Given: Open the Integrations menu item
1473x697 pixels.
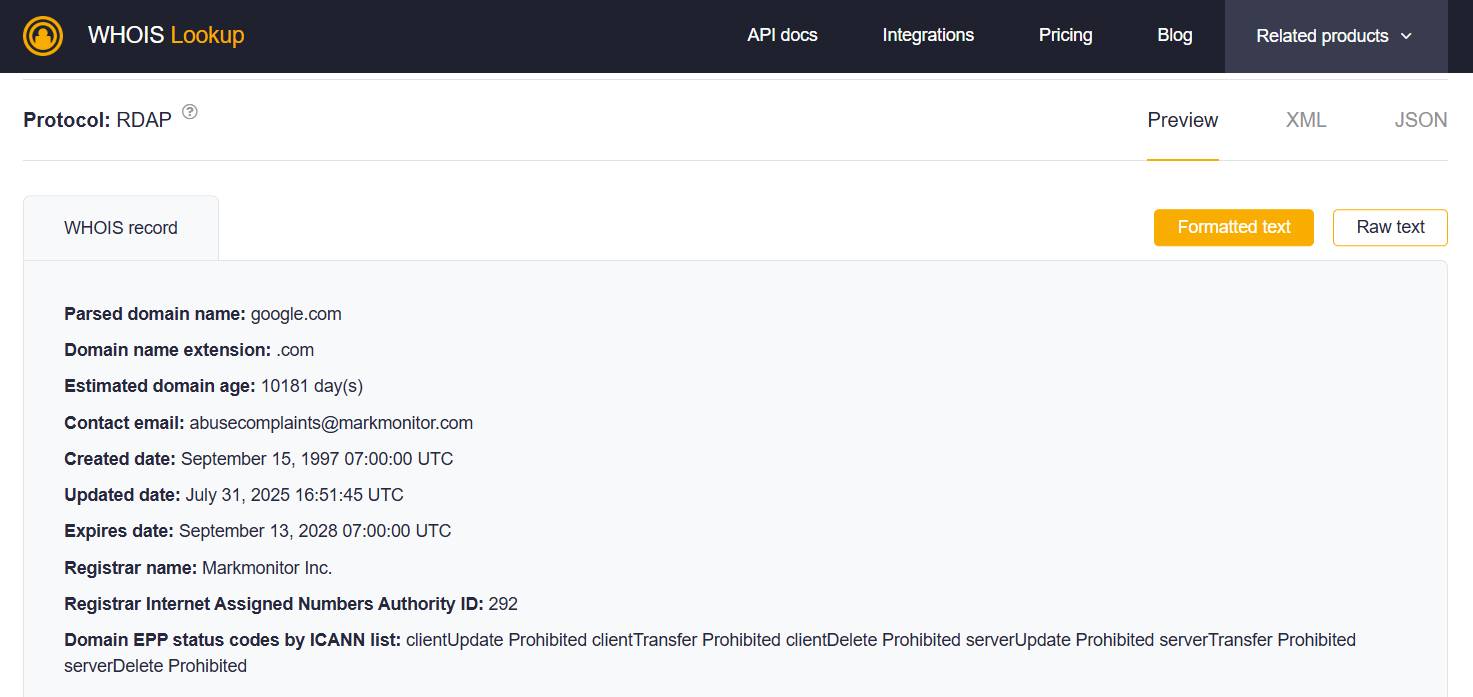Looking at the screenshot, I should point(928,35).
